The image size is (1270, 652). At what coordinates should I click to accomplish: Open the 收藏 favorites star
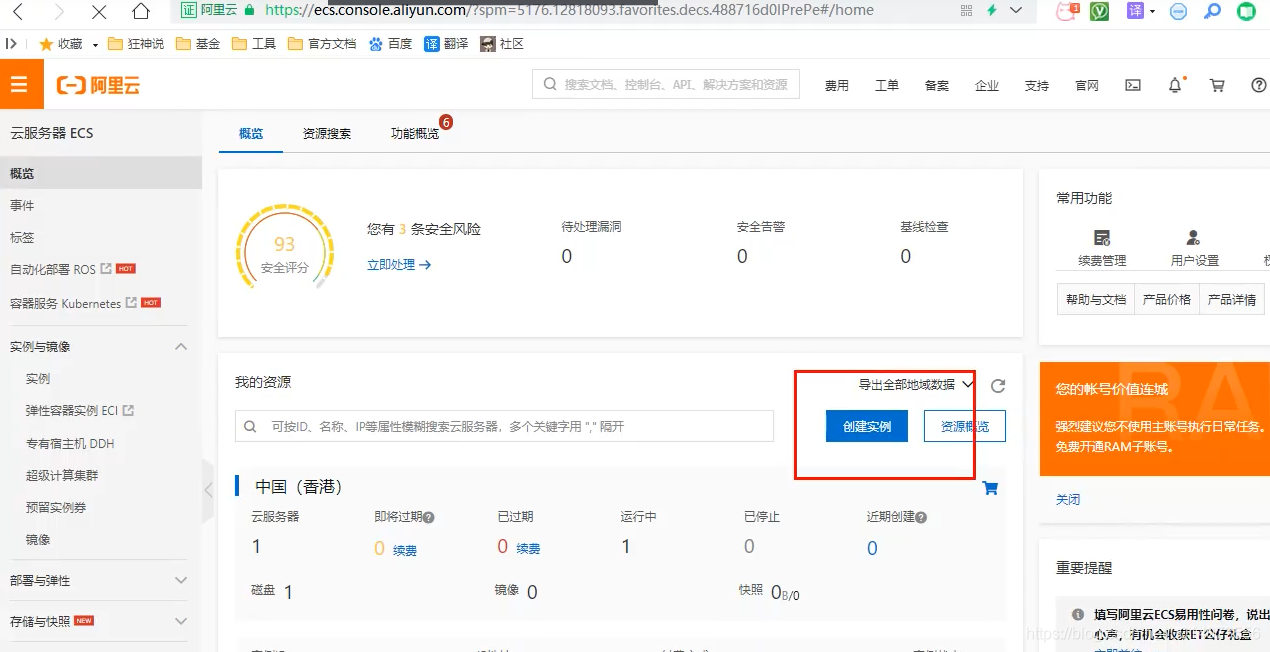point(46,44)
